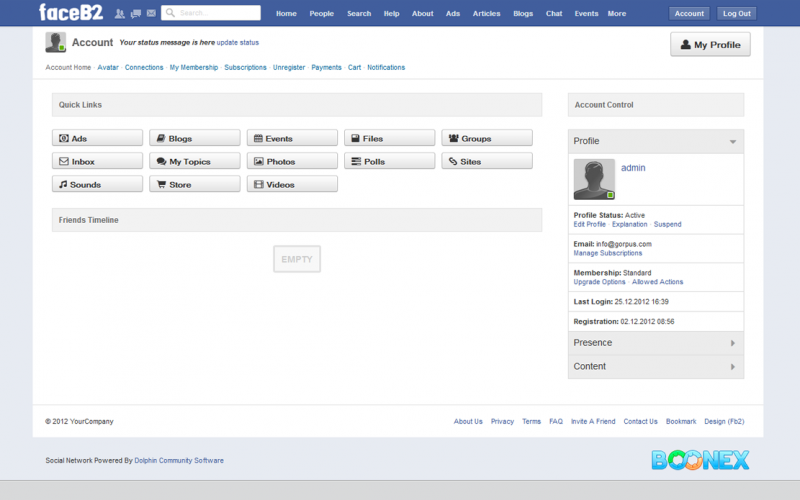Click the admin profile picture
This screenshot has height=500, width=800.
pyautogui.click(x=594, y=179)
